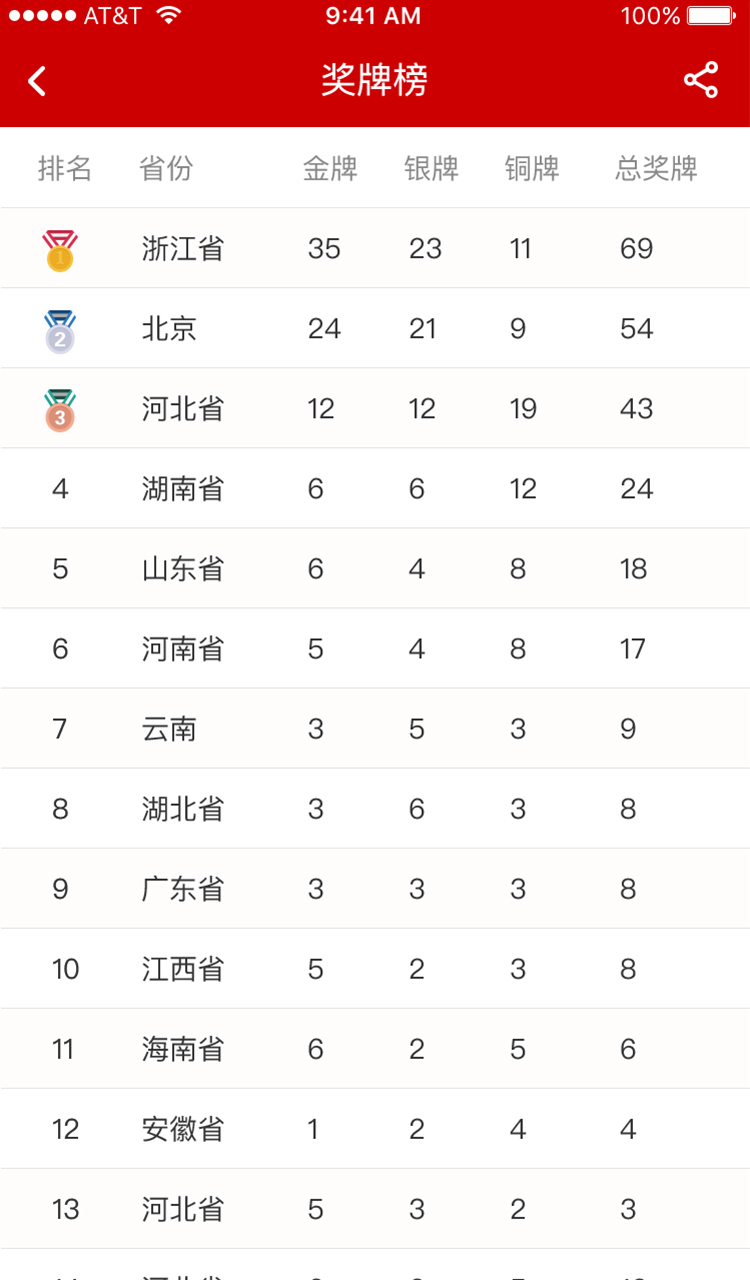Viewport: 750px width, 1280px height.
Task: Select the 总奖牌 column header
Action: point(656,168)
